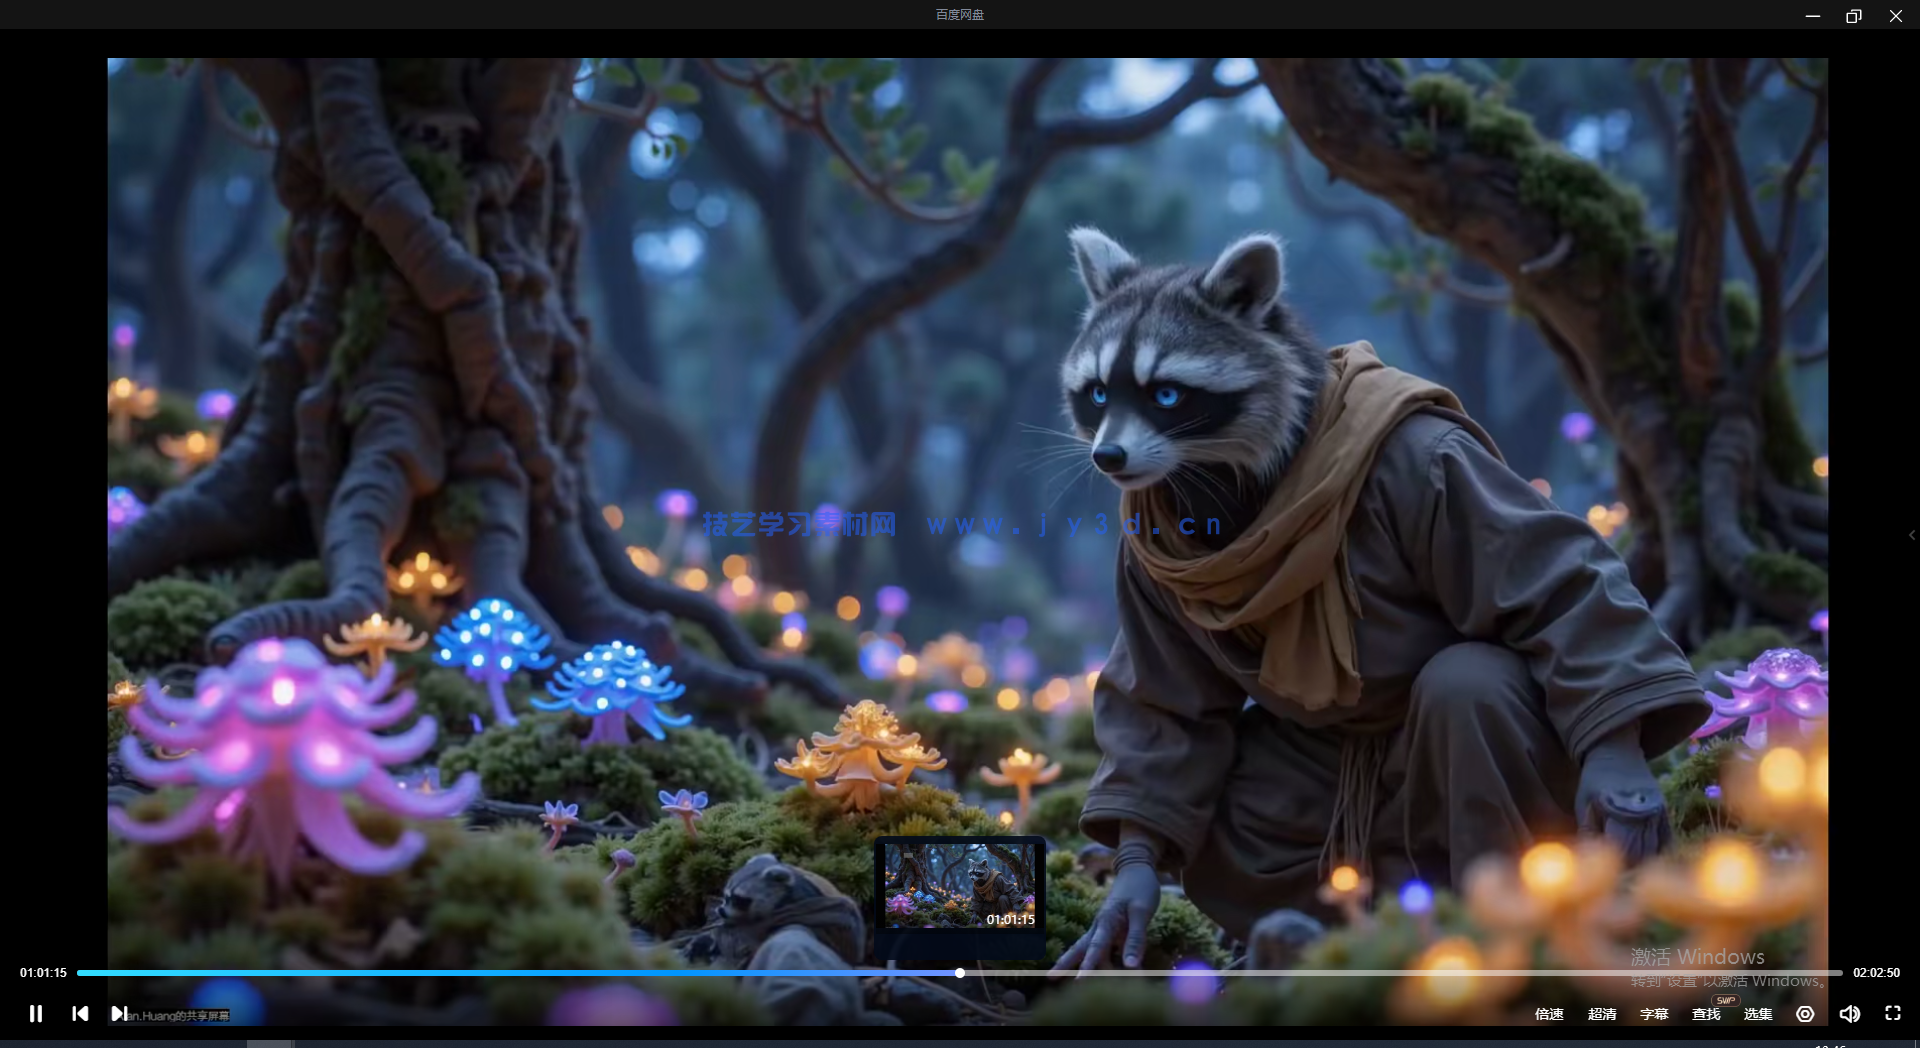Screen dimensions: 1920x1048
Task: Click the SVIP badge above 查找
Action: point(1726,1000)
